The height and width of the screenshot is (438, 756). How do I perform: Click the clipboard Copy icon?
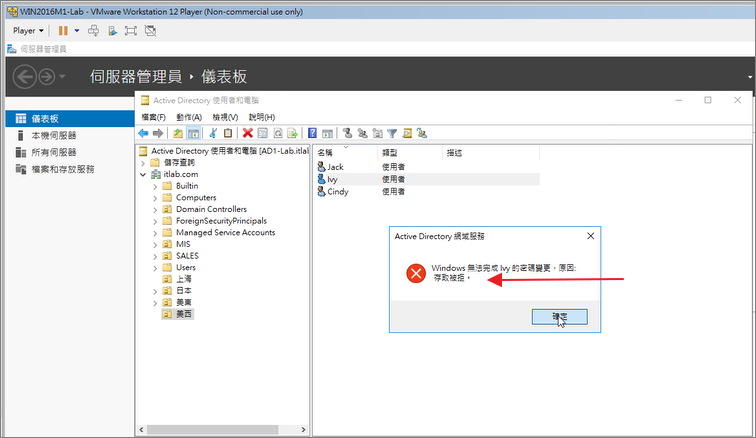point(228,133)
